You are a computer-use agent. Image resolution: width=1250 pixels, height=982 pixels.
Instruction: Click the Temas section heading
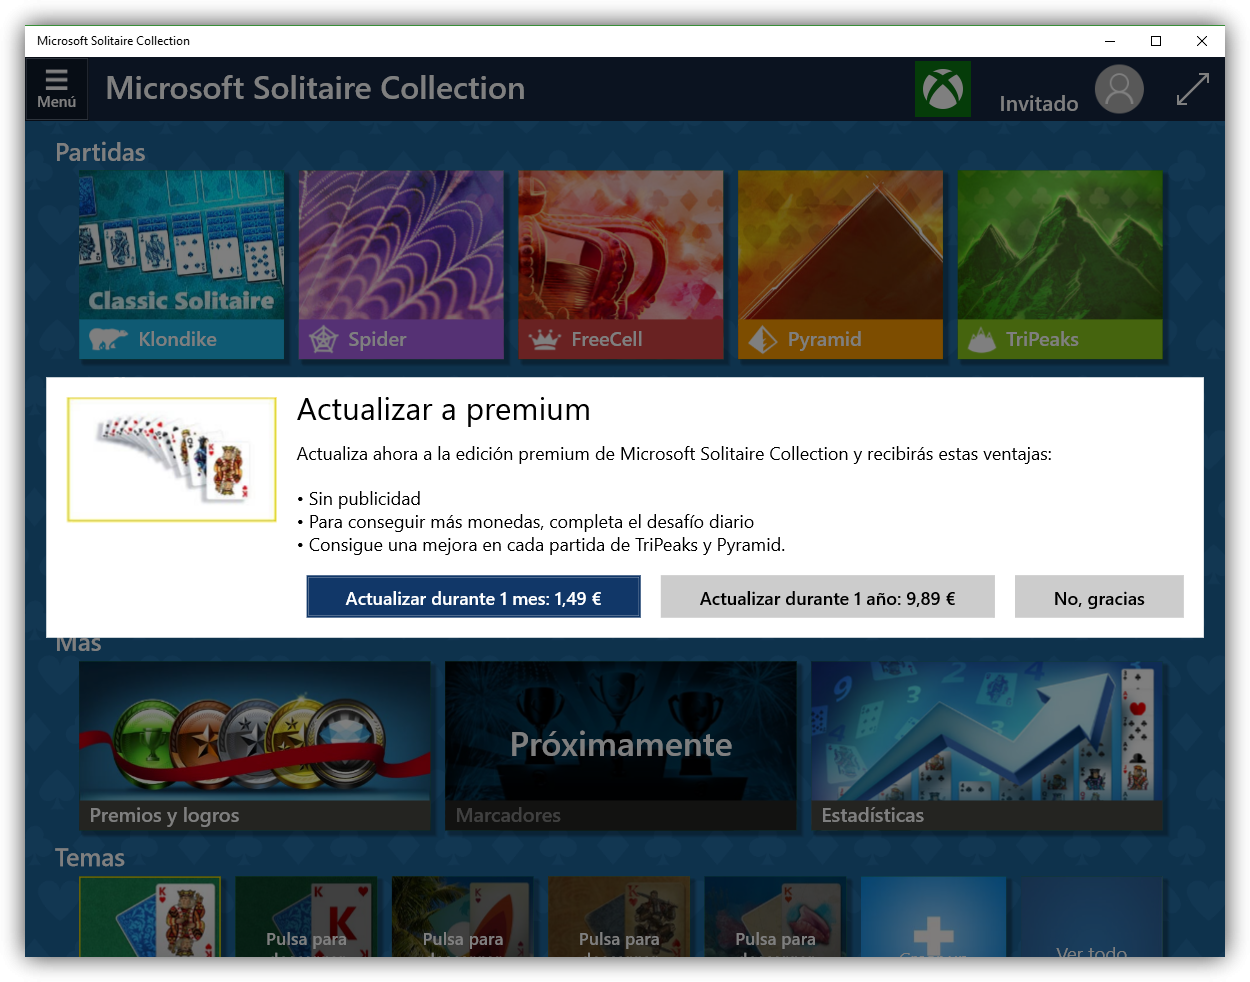[90, 858]
